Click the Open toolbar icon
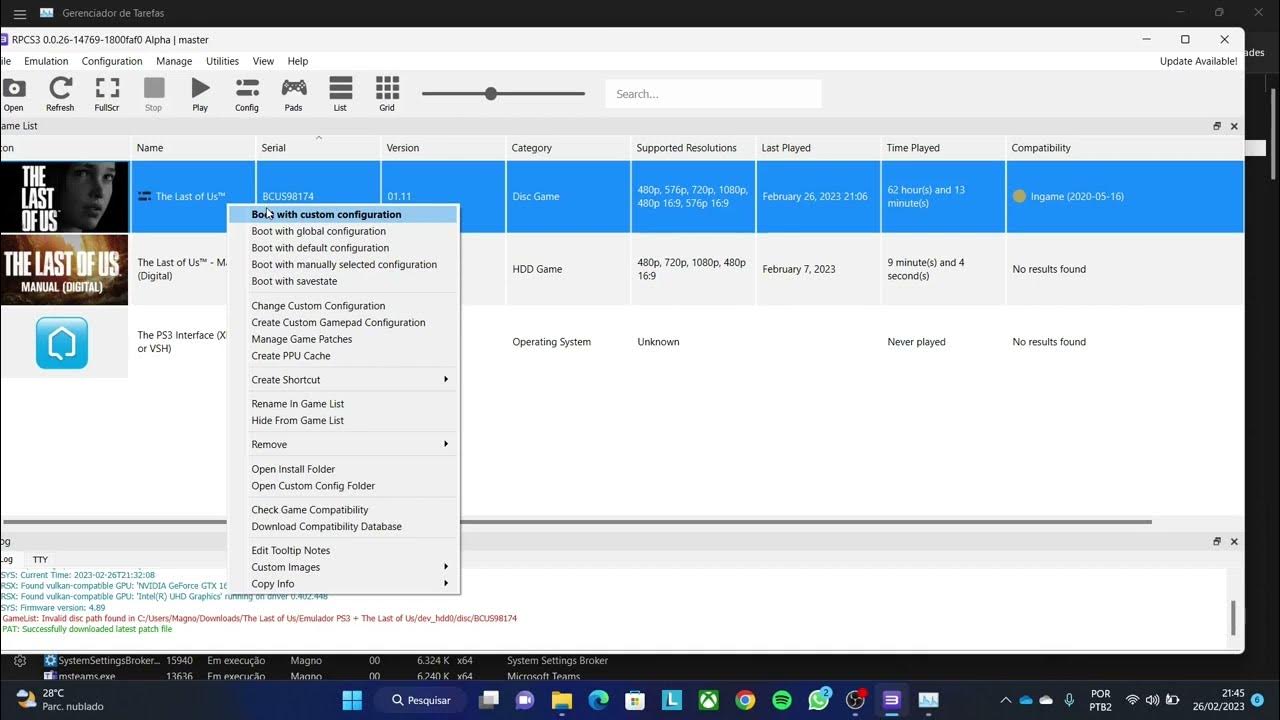The width and height of the screenshot is (1280, 720). point(13,95)
